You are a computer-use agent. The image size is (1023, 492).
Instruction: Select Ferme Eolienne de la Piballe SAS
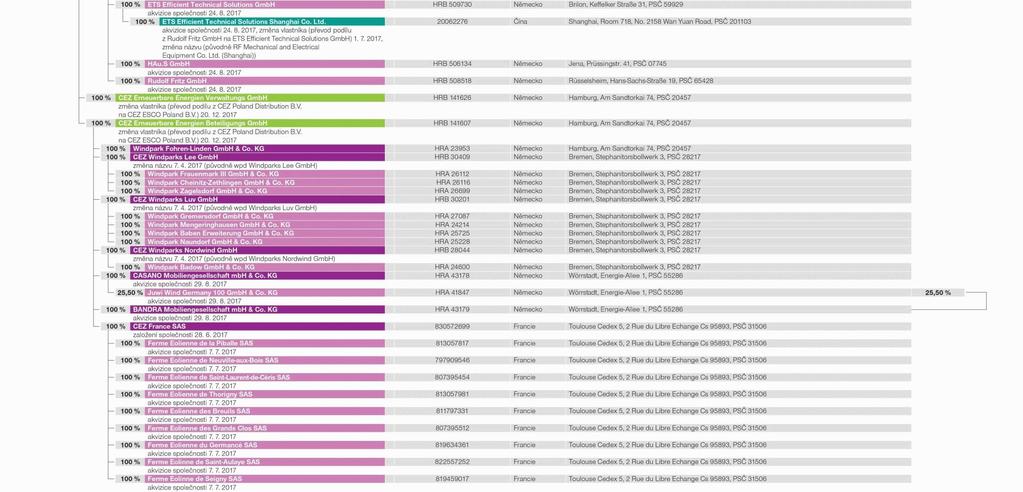coord(200,344)
